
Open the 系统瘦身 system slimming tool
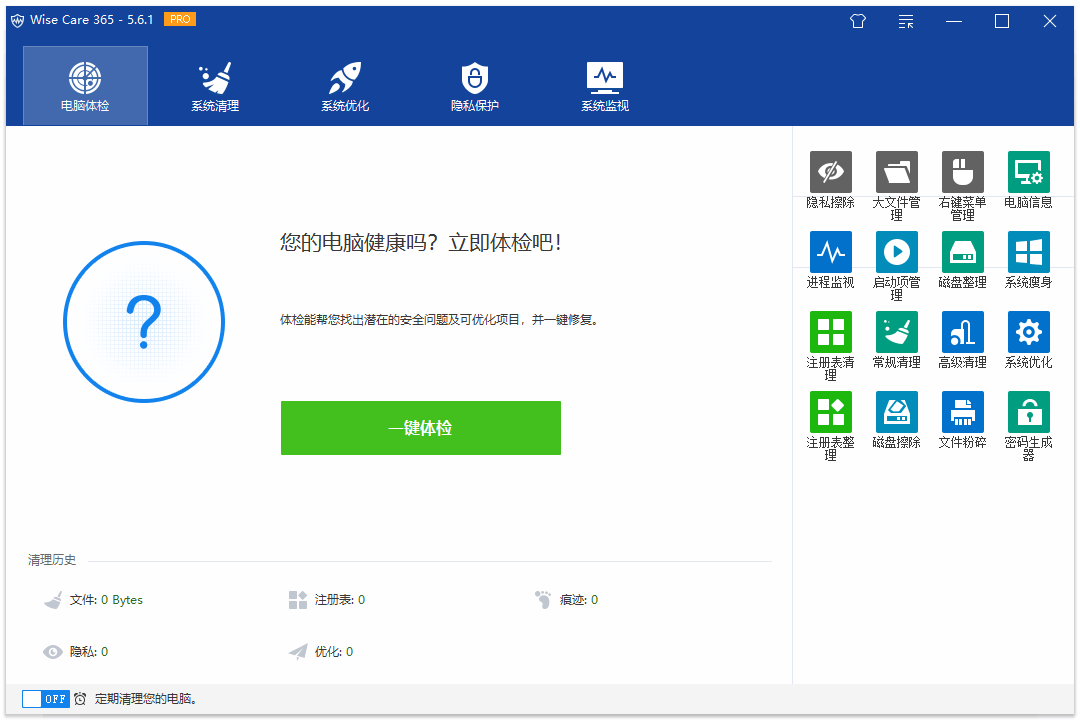click(1028, 253)
